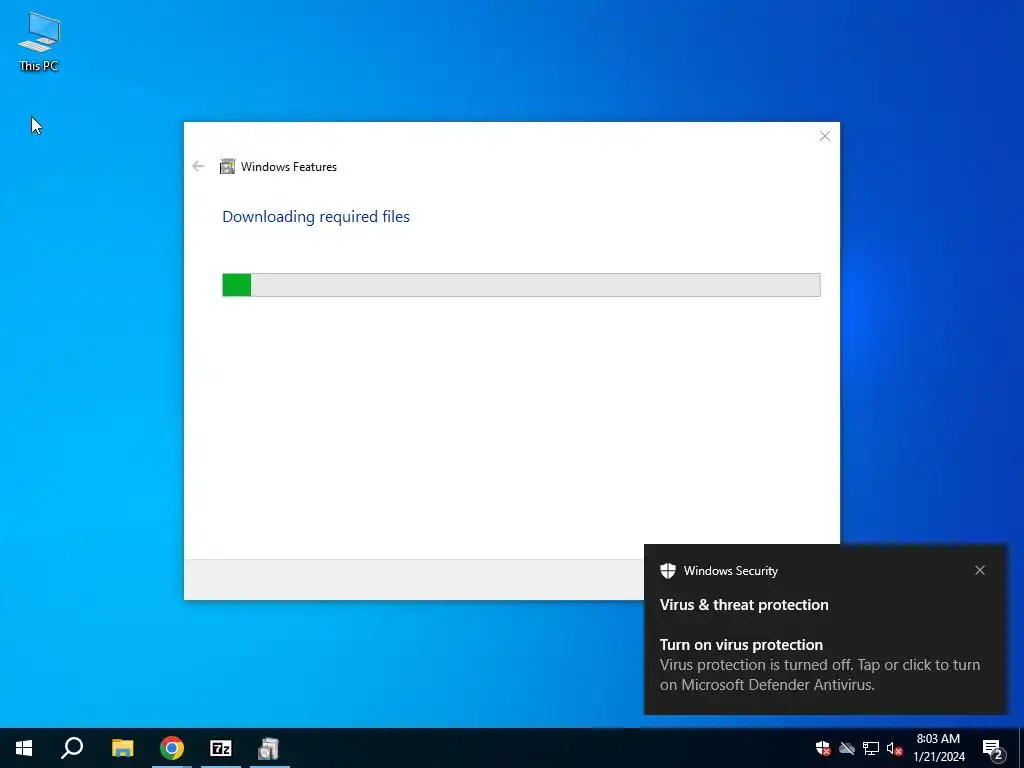The width and height of the screenshot is (1024, 768).
Task: Dismiss the Windows Security notification
Action: 980,570
